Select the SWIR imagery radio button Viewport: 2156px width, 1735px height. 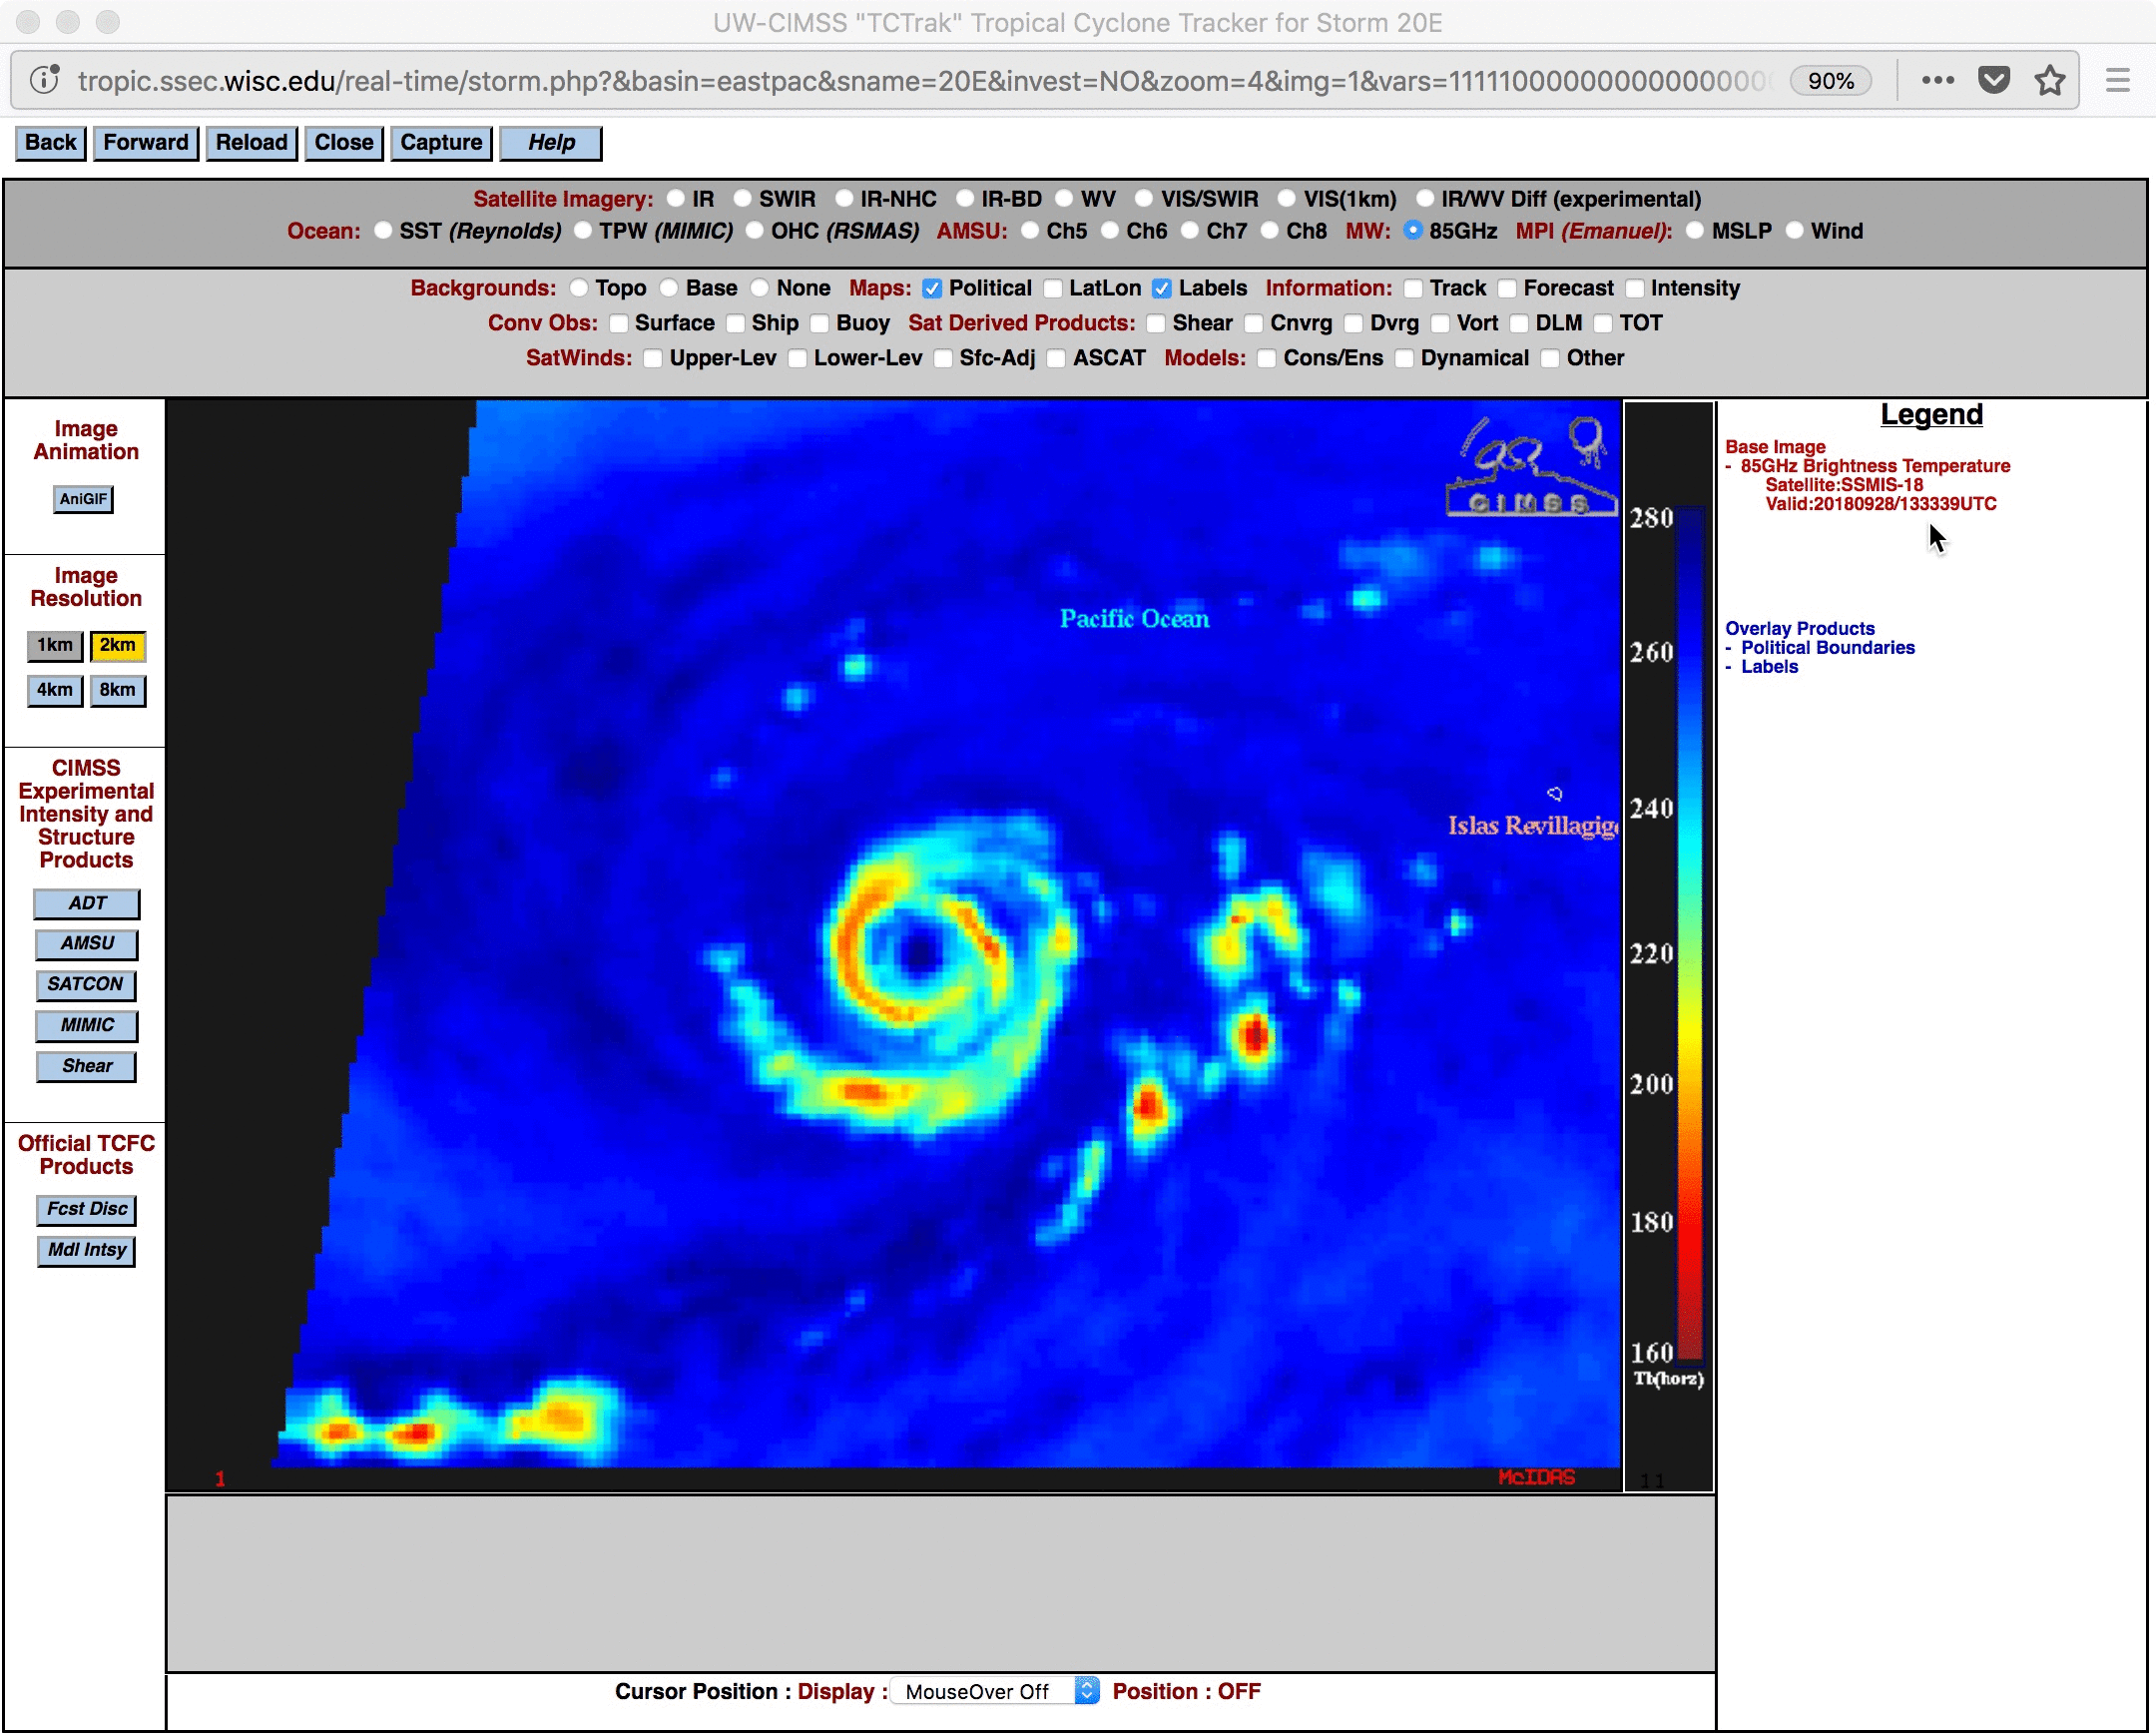(742, 199)
